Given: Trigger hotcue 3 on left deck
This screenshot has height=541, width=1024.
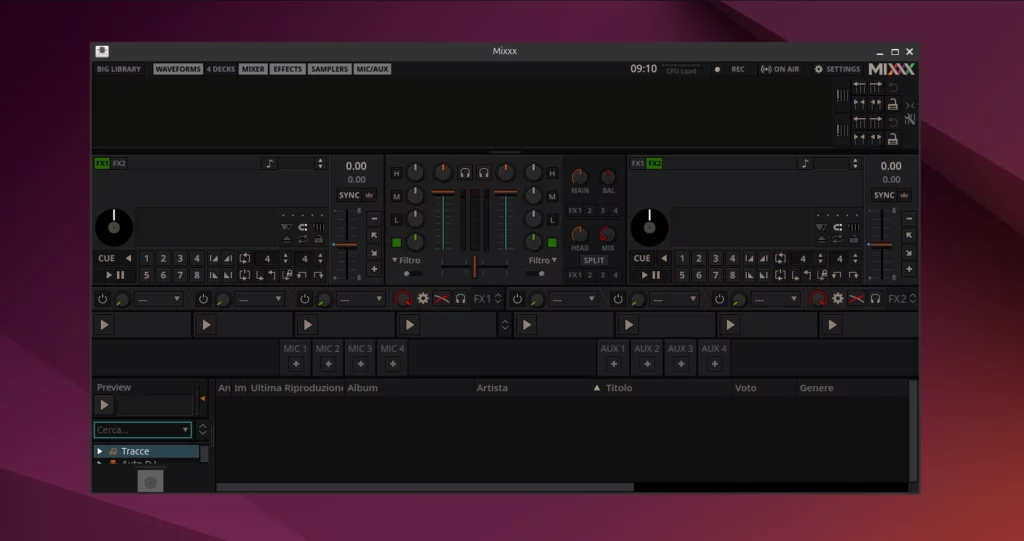Looking at the screenshot, I should pyautogui.click(x=180, y=258).
